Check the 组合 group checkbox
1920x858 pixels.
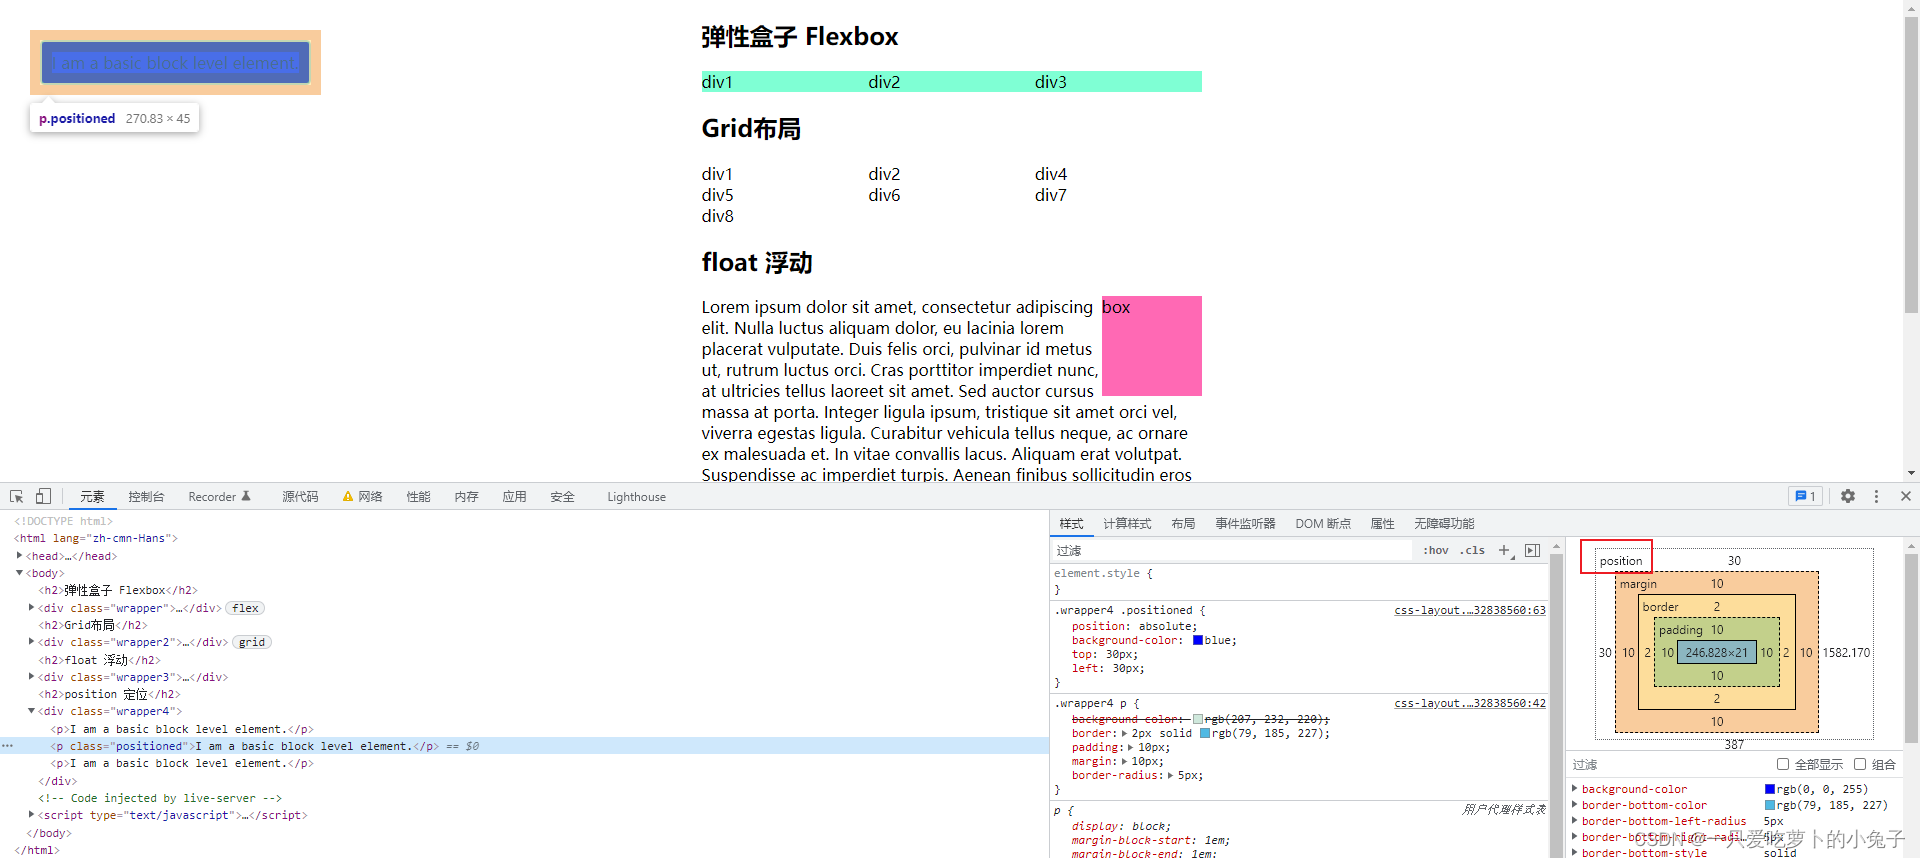tap(1860, 764)
